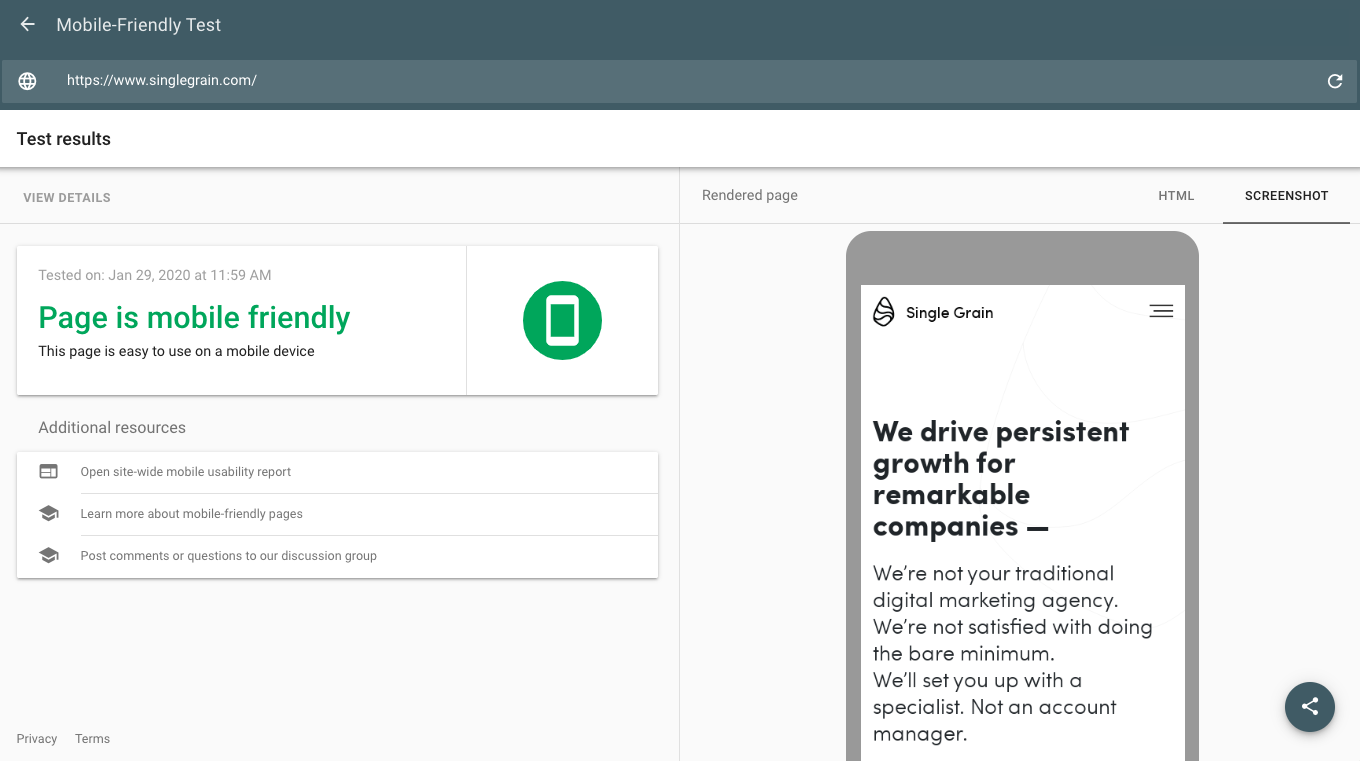1360x761 pixels.
Task: Click the singlegrain.com URL field
Action: tap(680, 81)
